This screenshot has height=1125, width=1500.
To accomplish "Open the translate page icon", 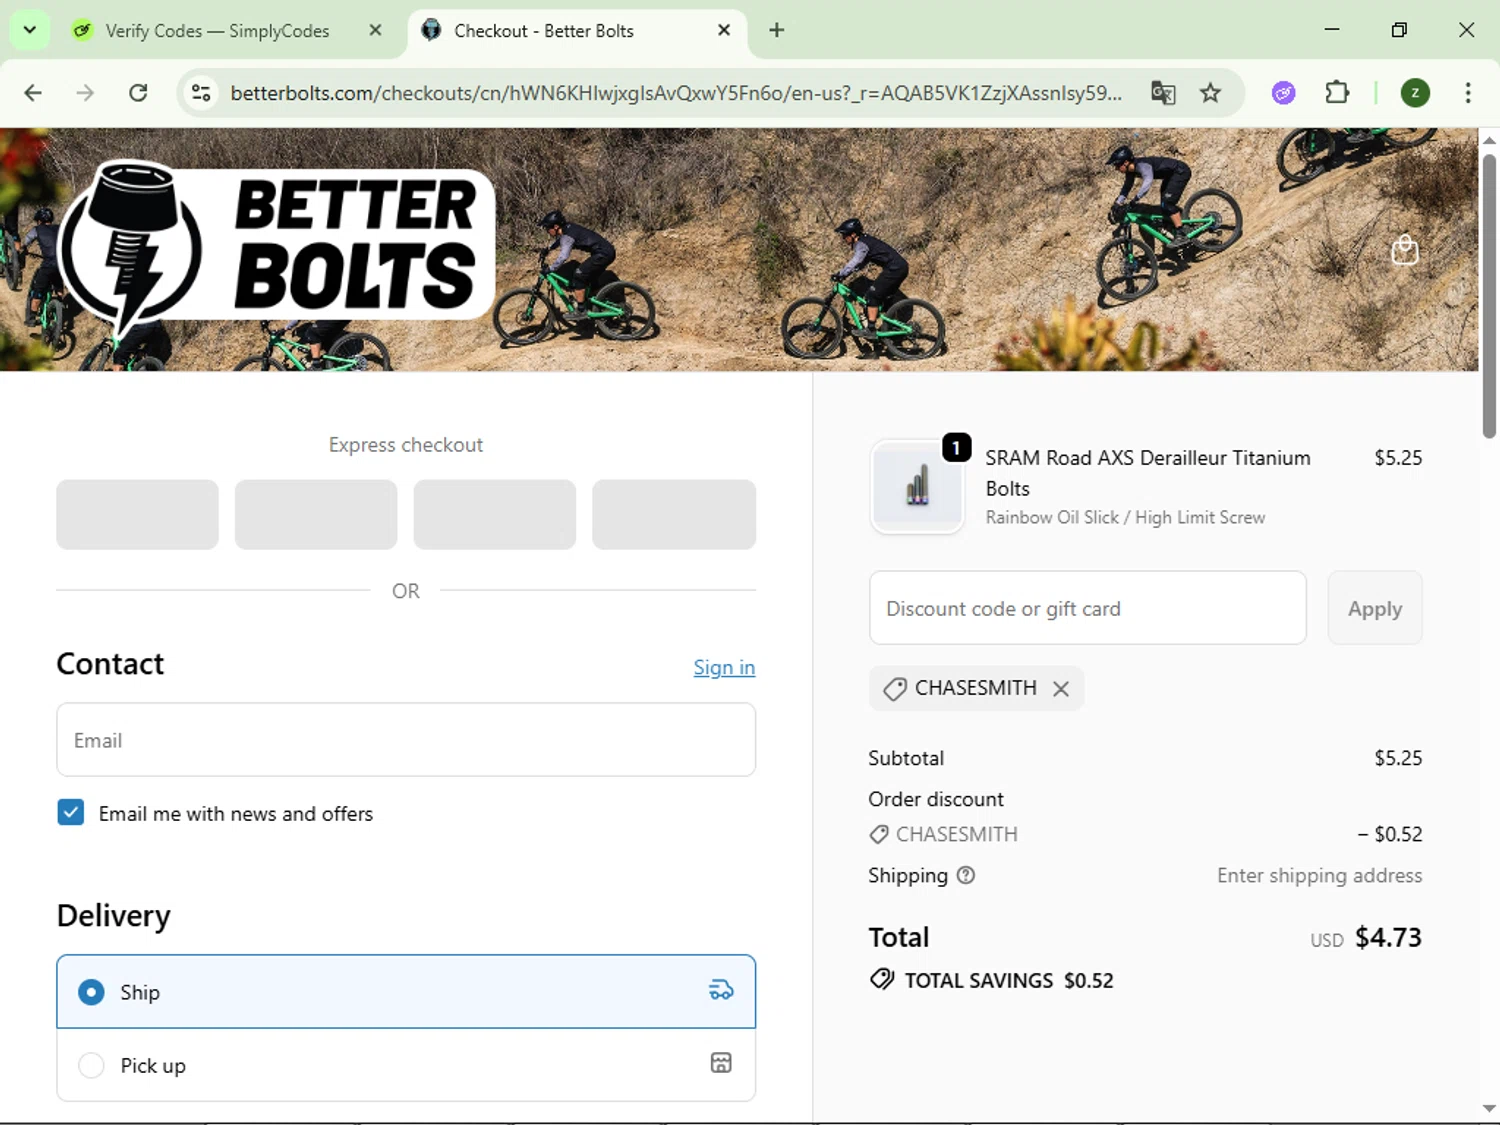I will pyautogui.click(x=1163, y=93).
